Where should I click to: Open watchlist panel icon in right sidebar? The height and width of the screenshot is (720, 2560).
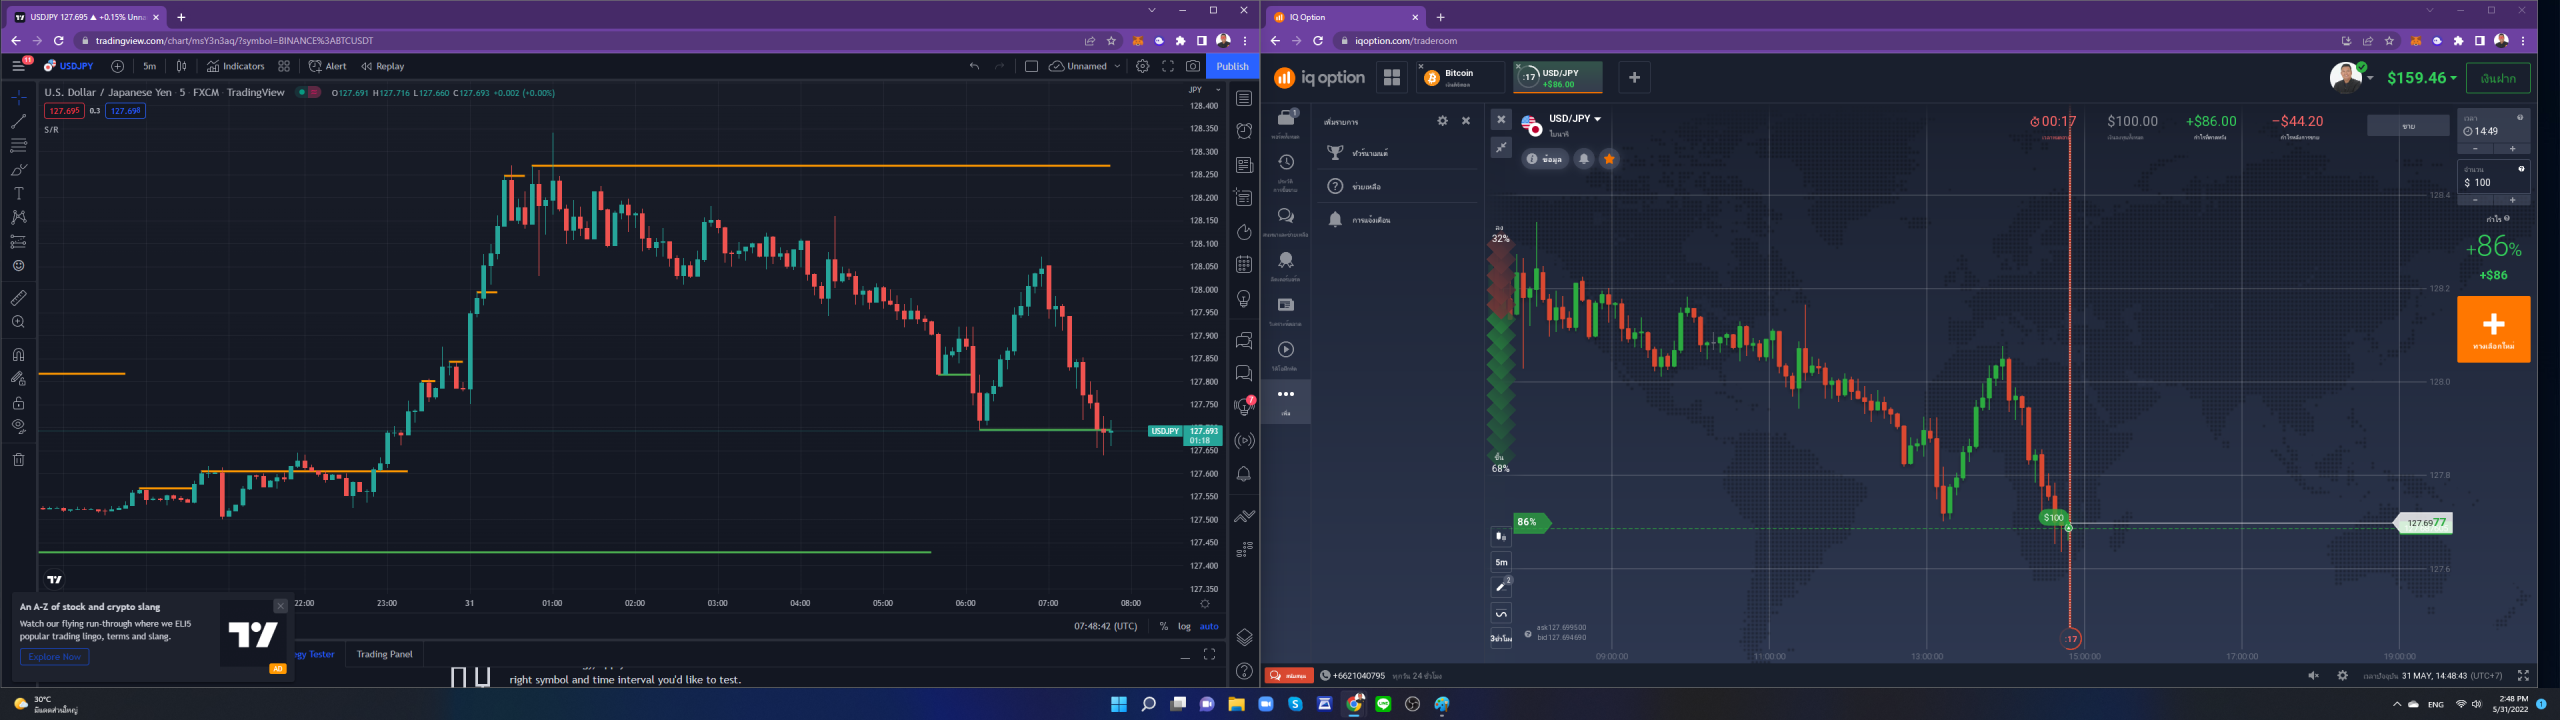1244,98
